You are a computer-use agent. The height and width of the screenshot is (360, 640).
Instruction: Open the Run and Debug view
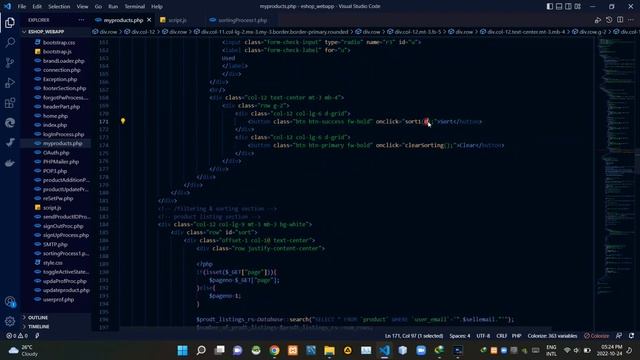pos(10,82)
